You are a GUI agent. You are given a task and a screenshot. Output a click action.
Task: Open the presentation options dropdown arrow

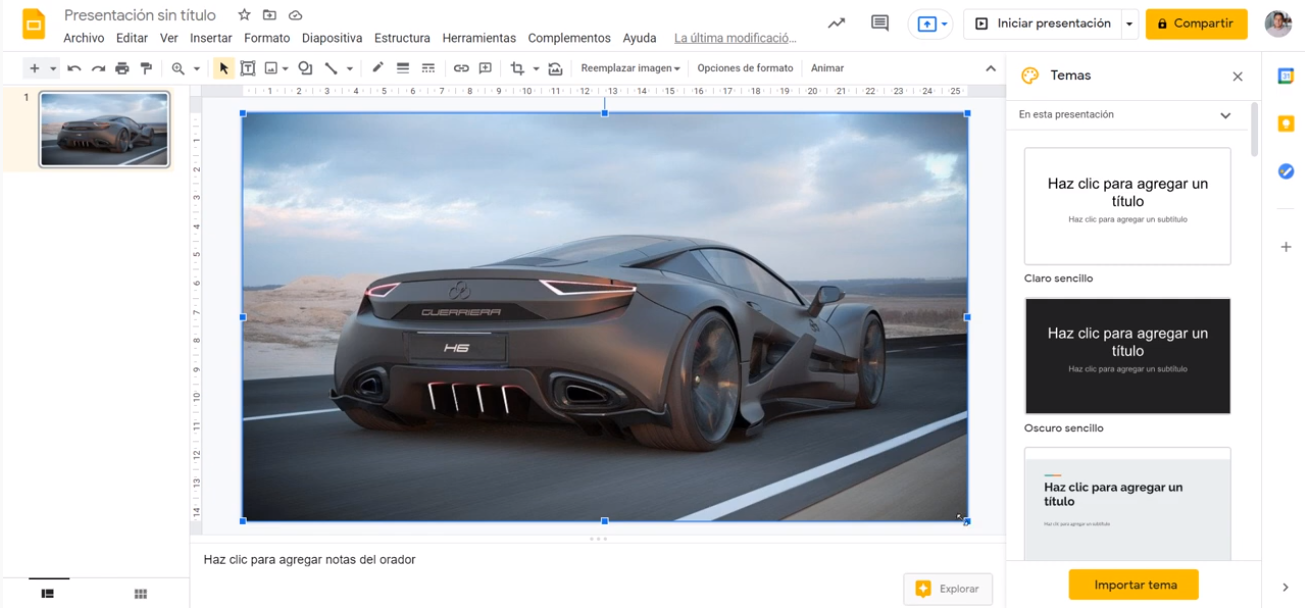[1130, 24]
